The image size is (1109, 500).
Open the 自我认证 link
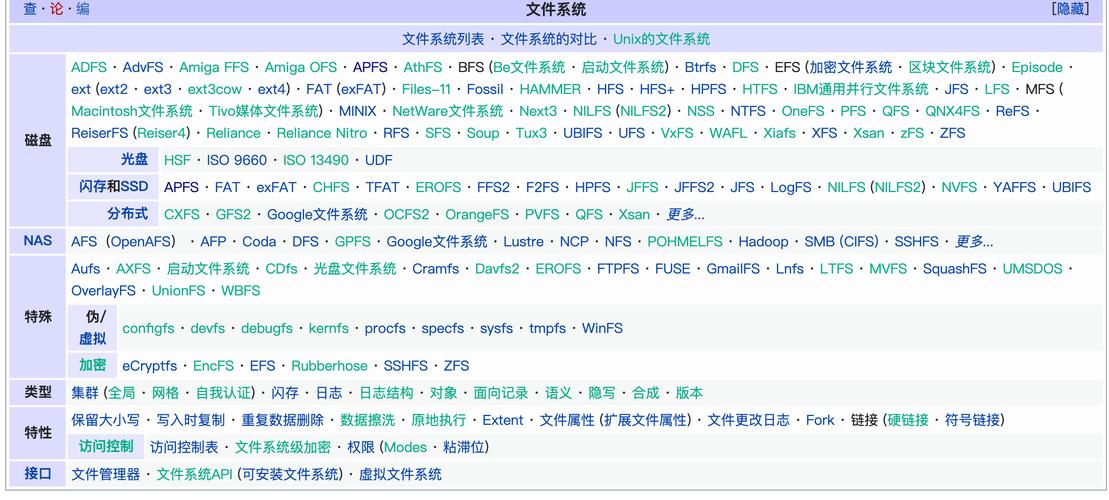click(x=223, y=393)
